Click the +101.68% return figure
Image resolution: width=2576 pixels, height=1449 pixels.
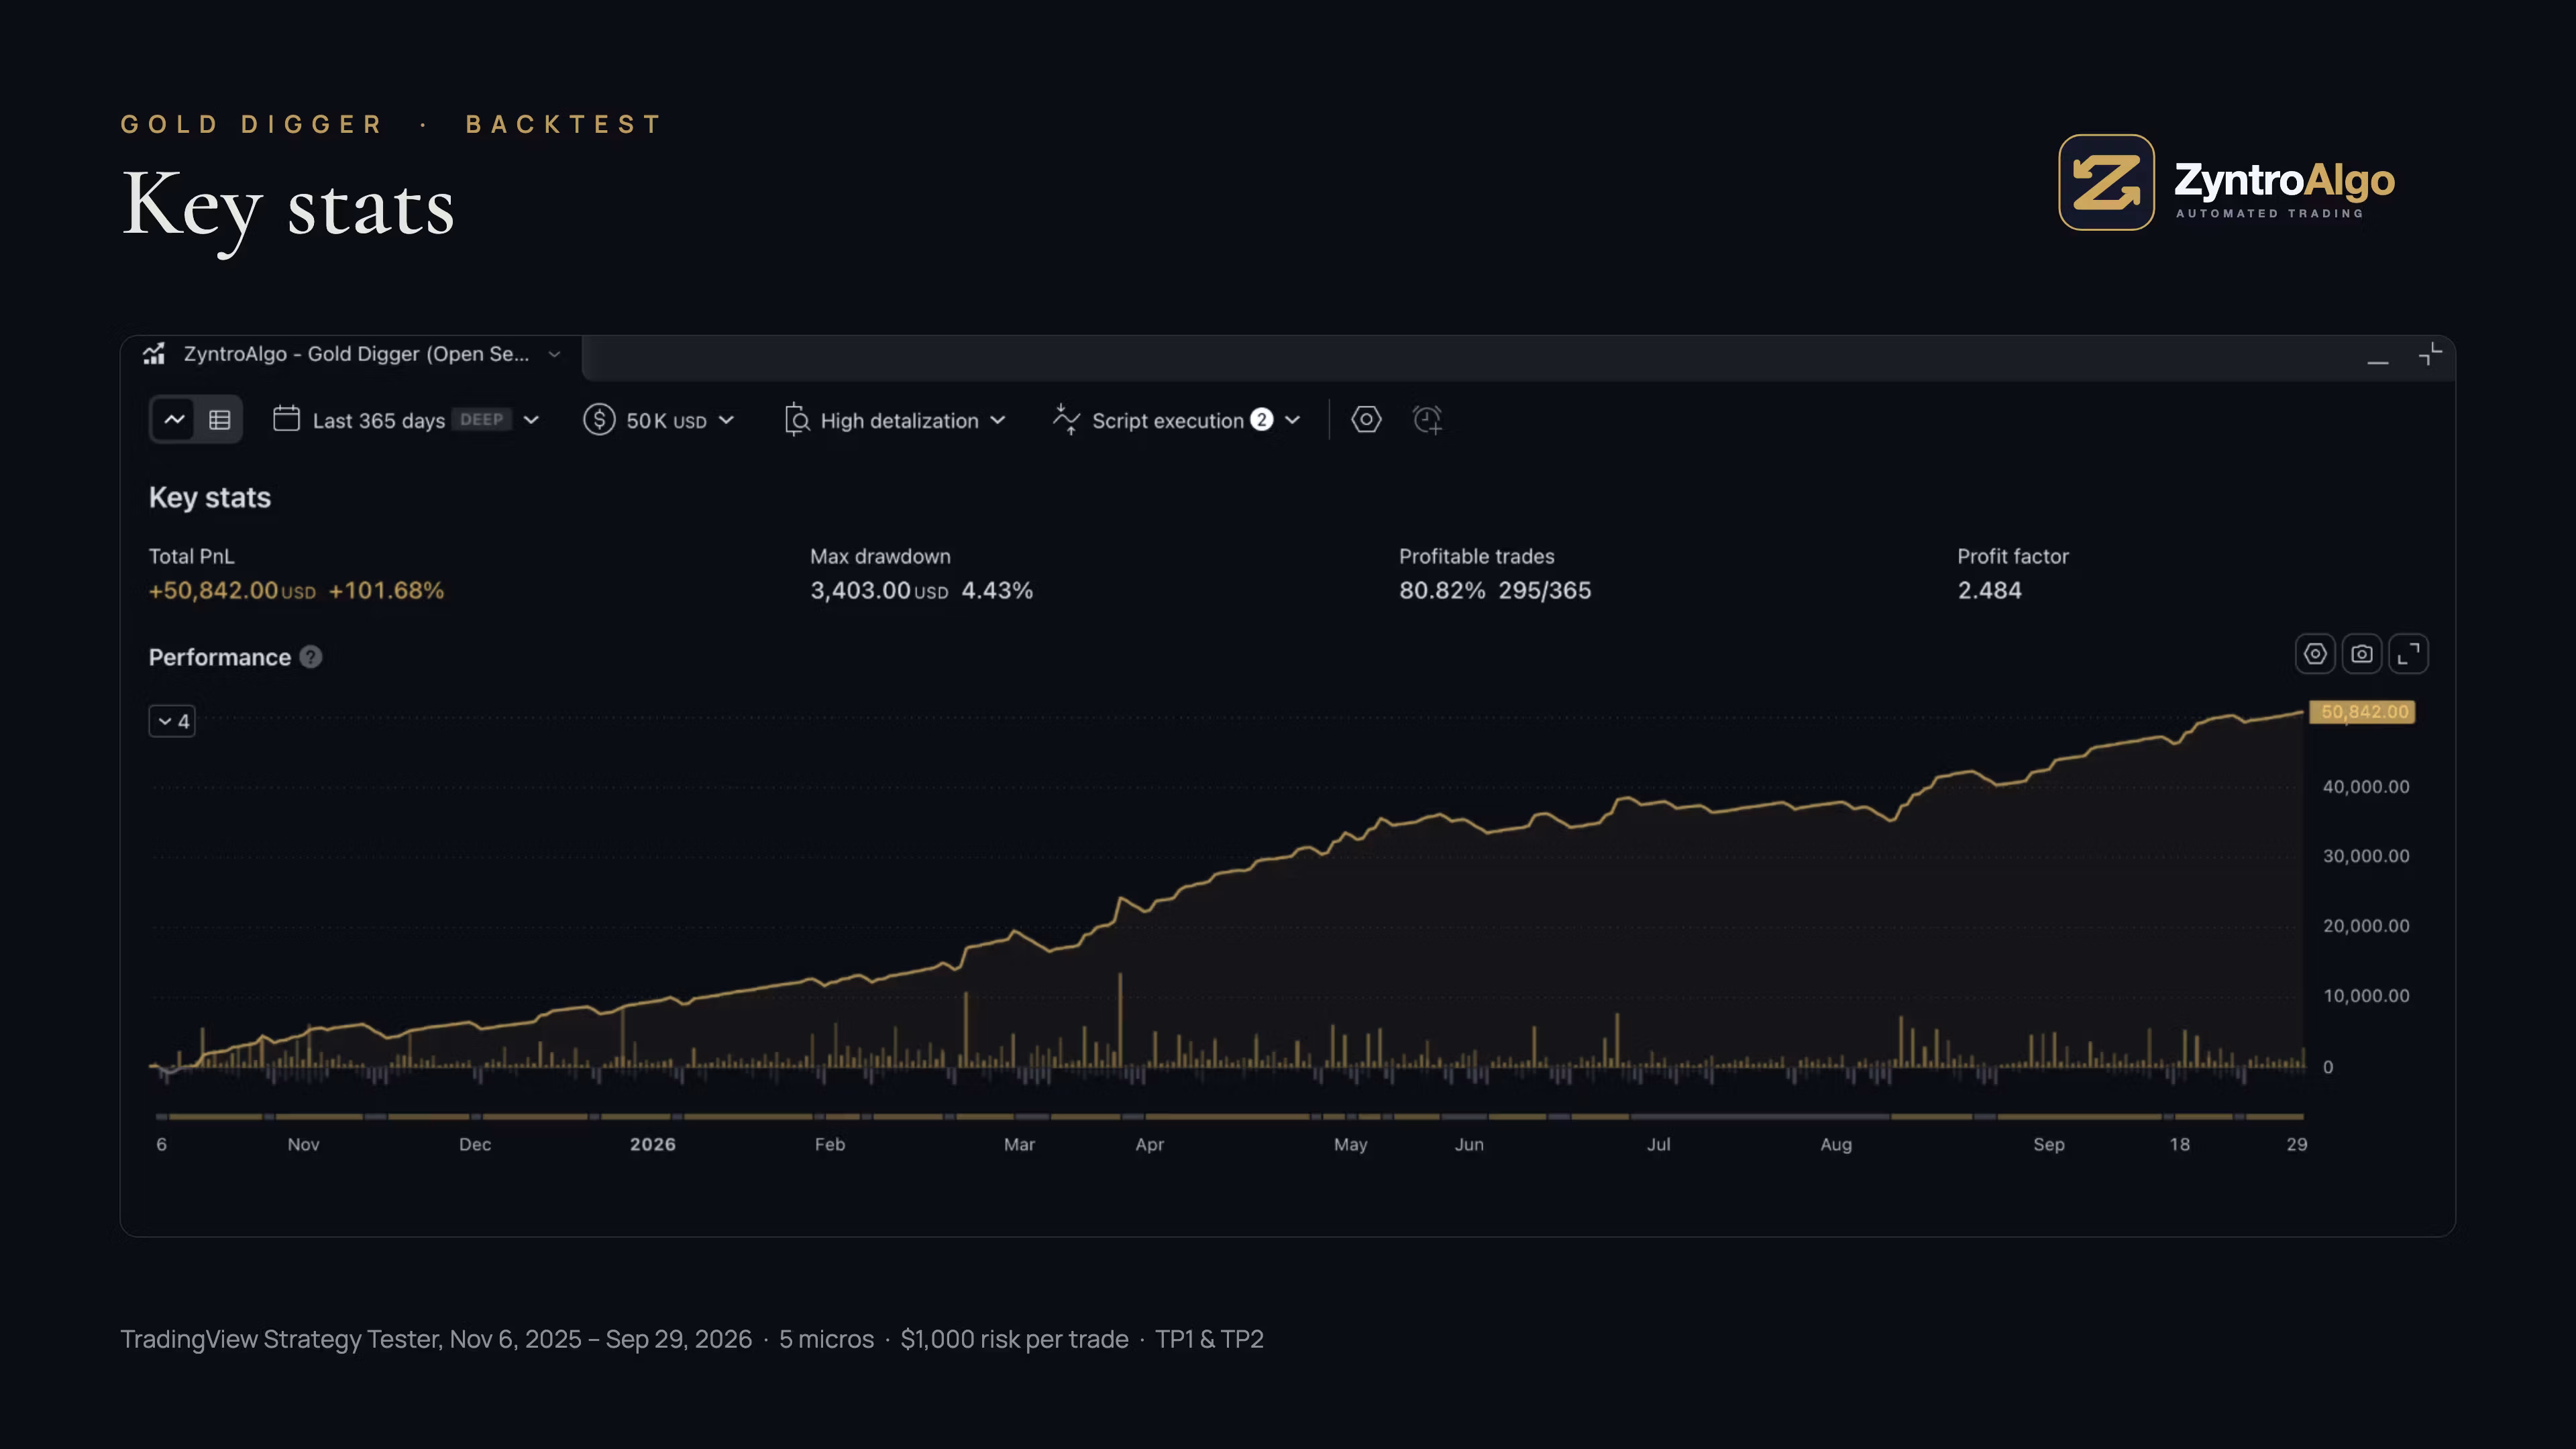[x=386, y=590]
